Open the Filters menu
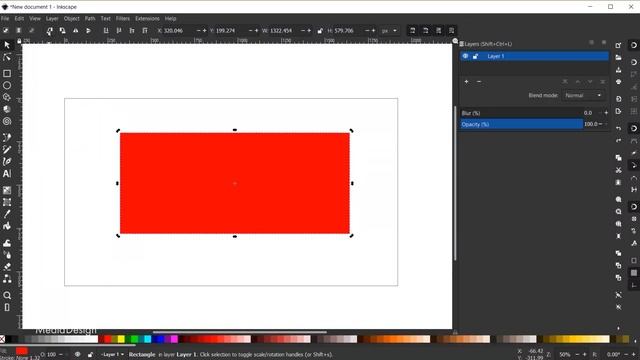 click(122, 18)
